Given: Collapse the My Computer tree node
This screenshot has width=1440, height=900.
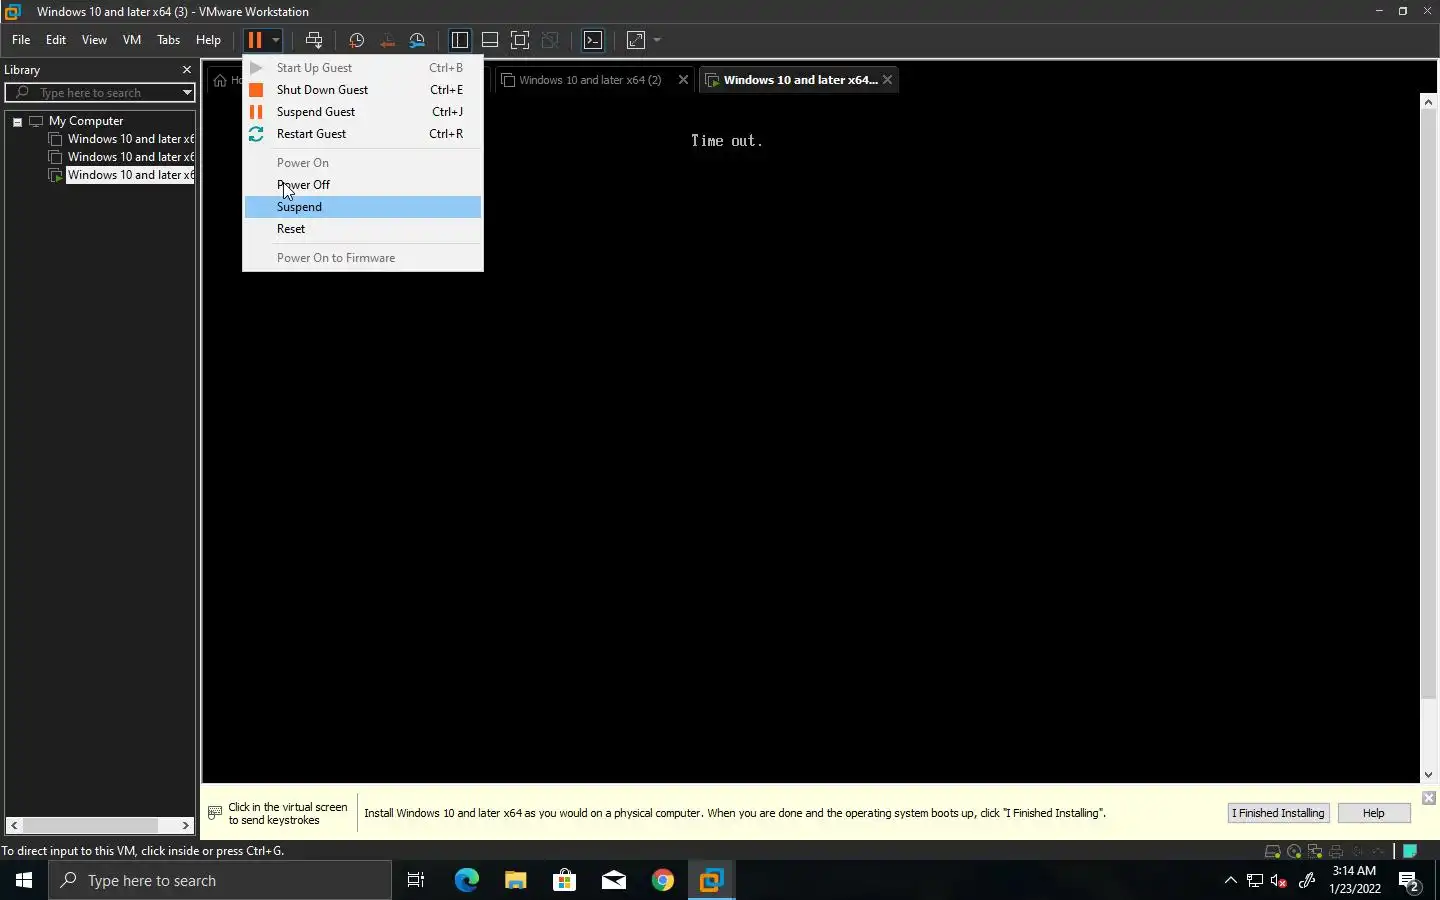Looking at the screenshot, I should pyautogui.click(x=17, y=121).
